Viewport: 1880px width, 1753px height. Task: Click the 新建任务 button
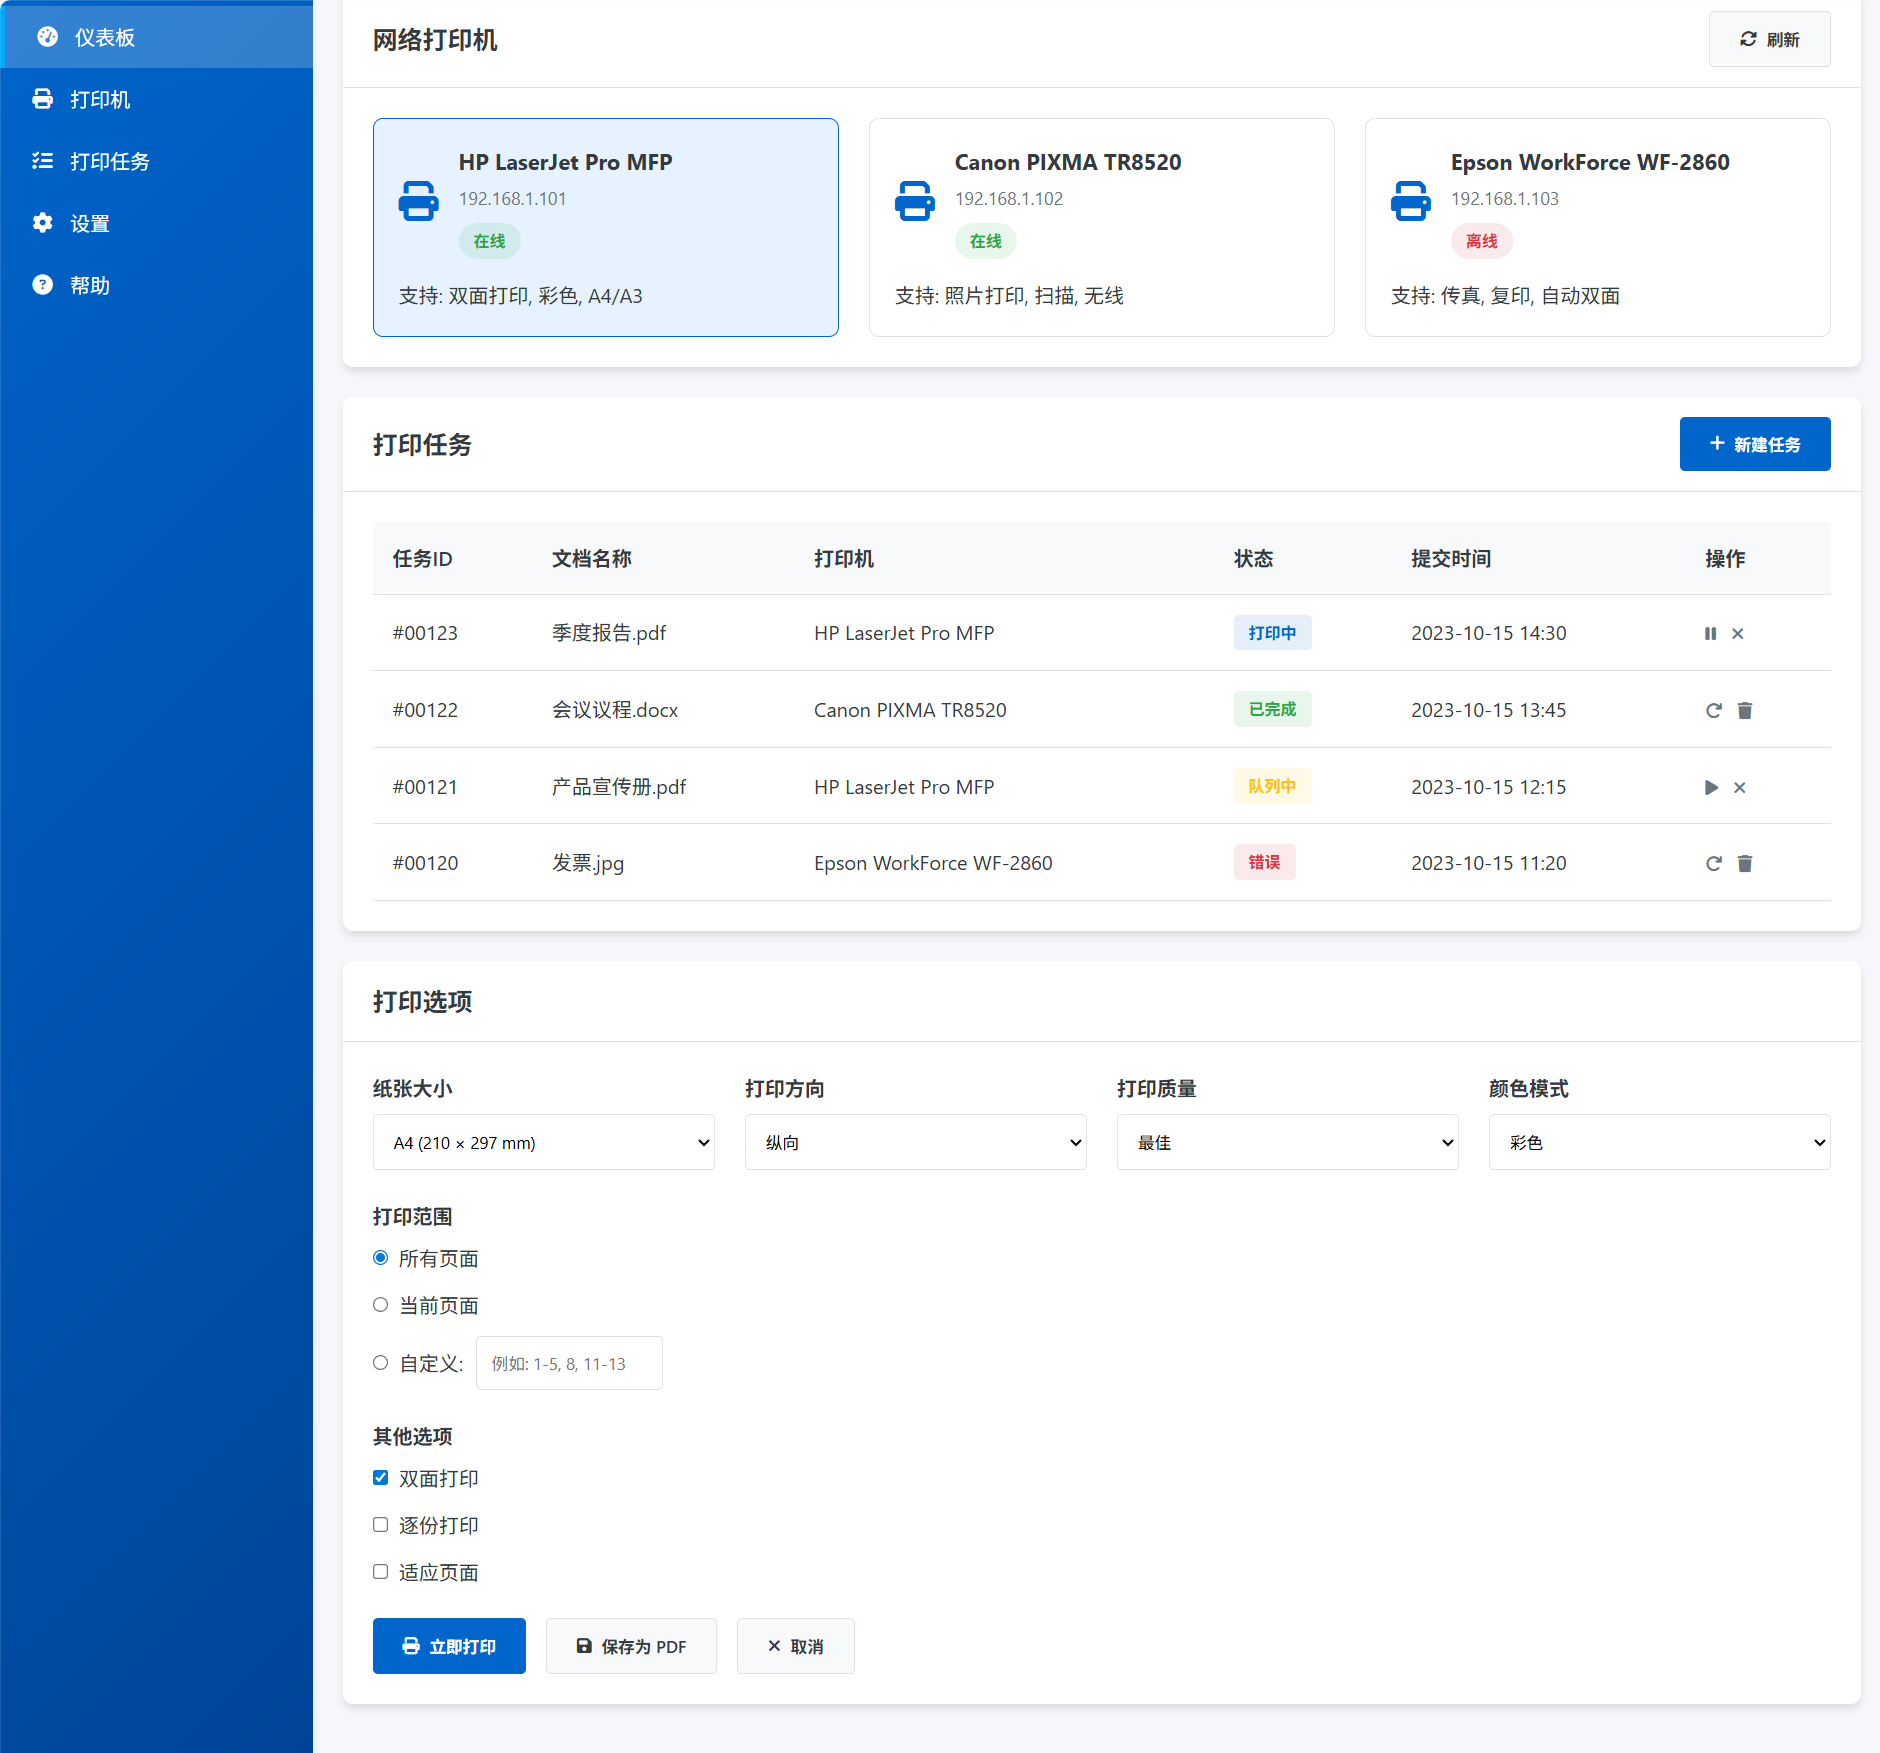tap(1755, 444)
